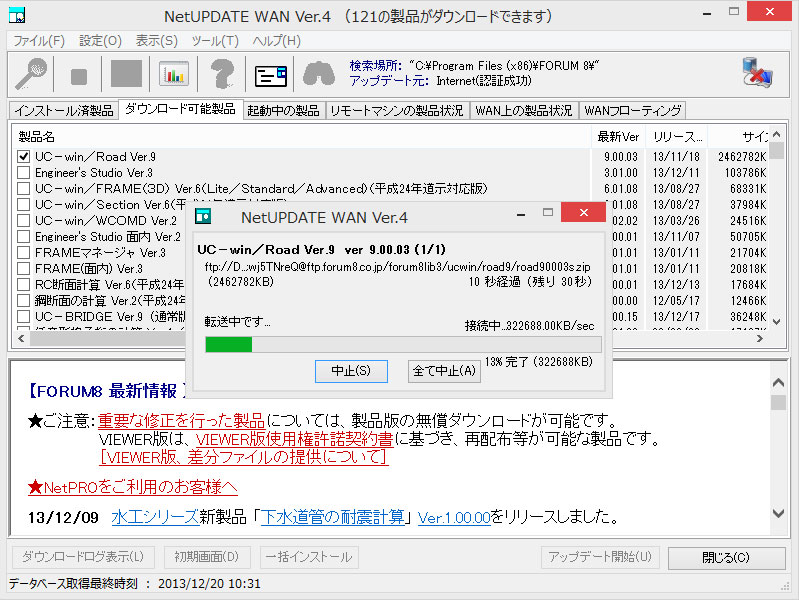The image size is (799, 600).
Task: Check RC断面計算 Ver.6 checkbox
Action: point(23,284)
